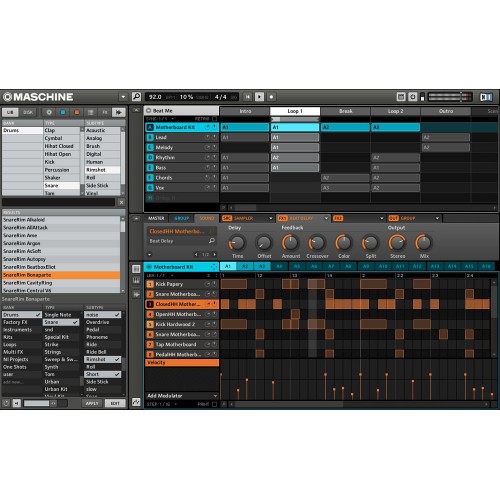This screenshot has width=500, height=500.
Task: Select the samples filter icon with the arrow
Action: pyautogui.click(x=118, y=112)
